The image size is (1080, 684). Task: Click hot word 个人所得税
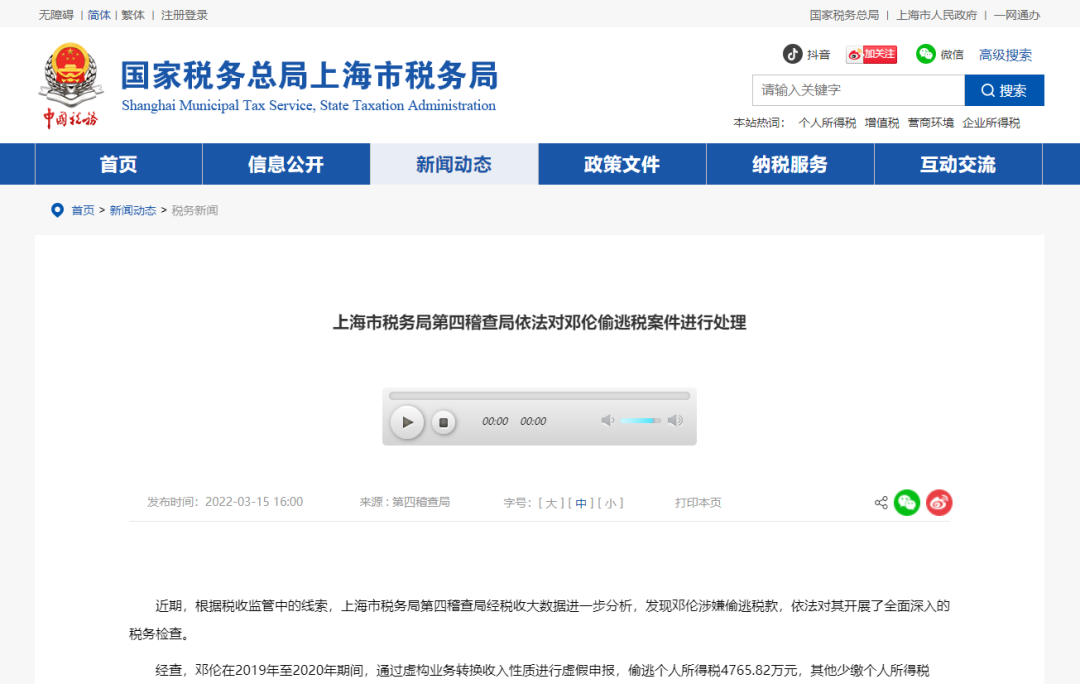click(827, 123)
